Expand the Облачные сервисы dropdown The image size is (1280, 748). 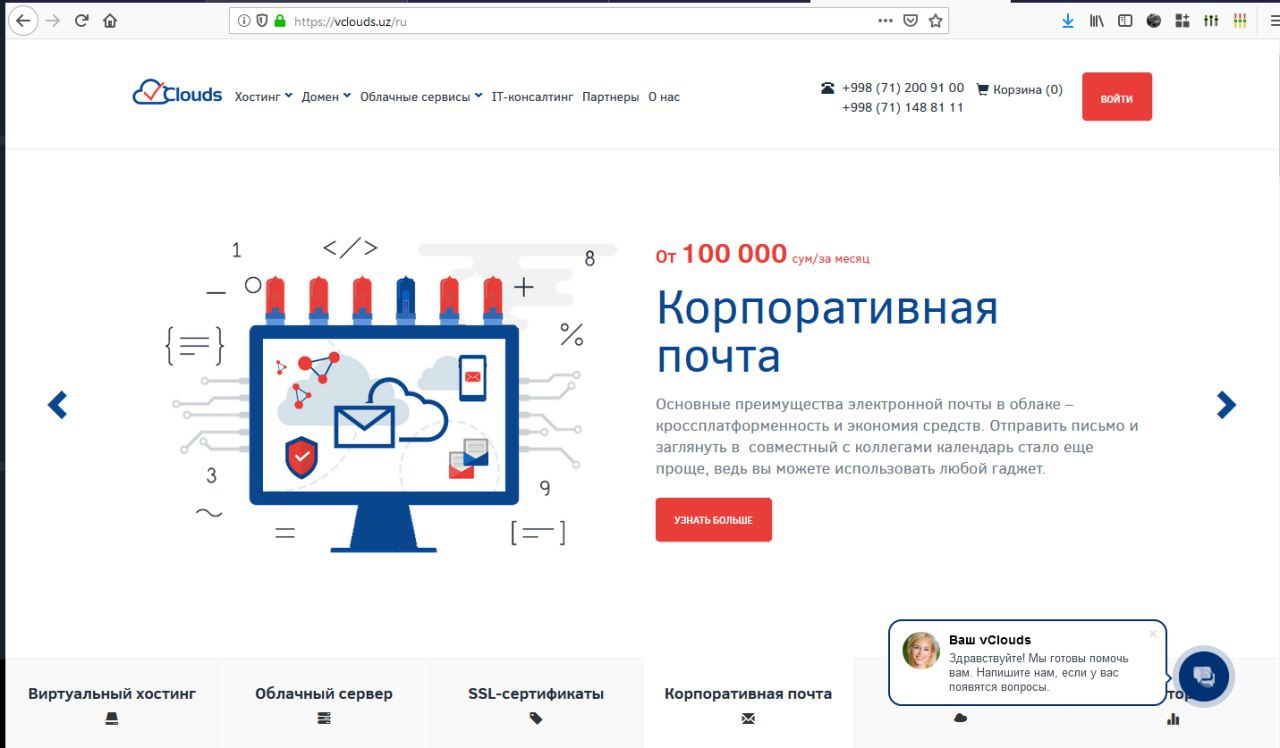(421, 97)
